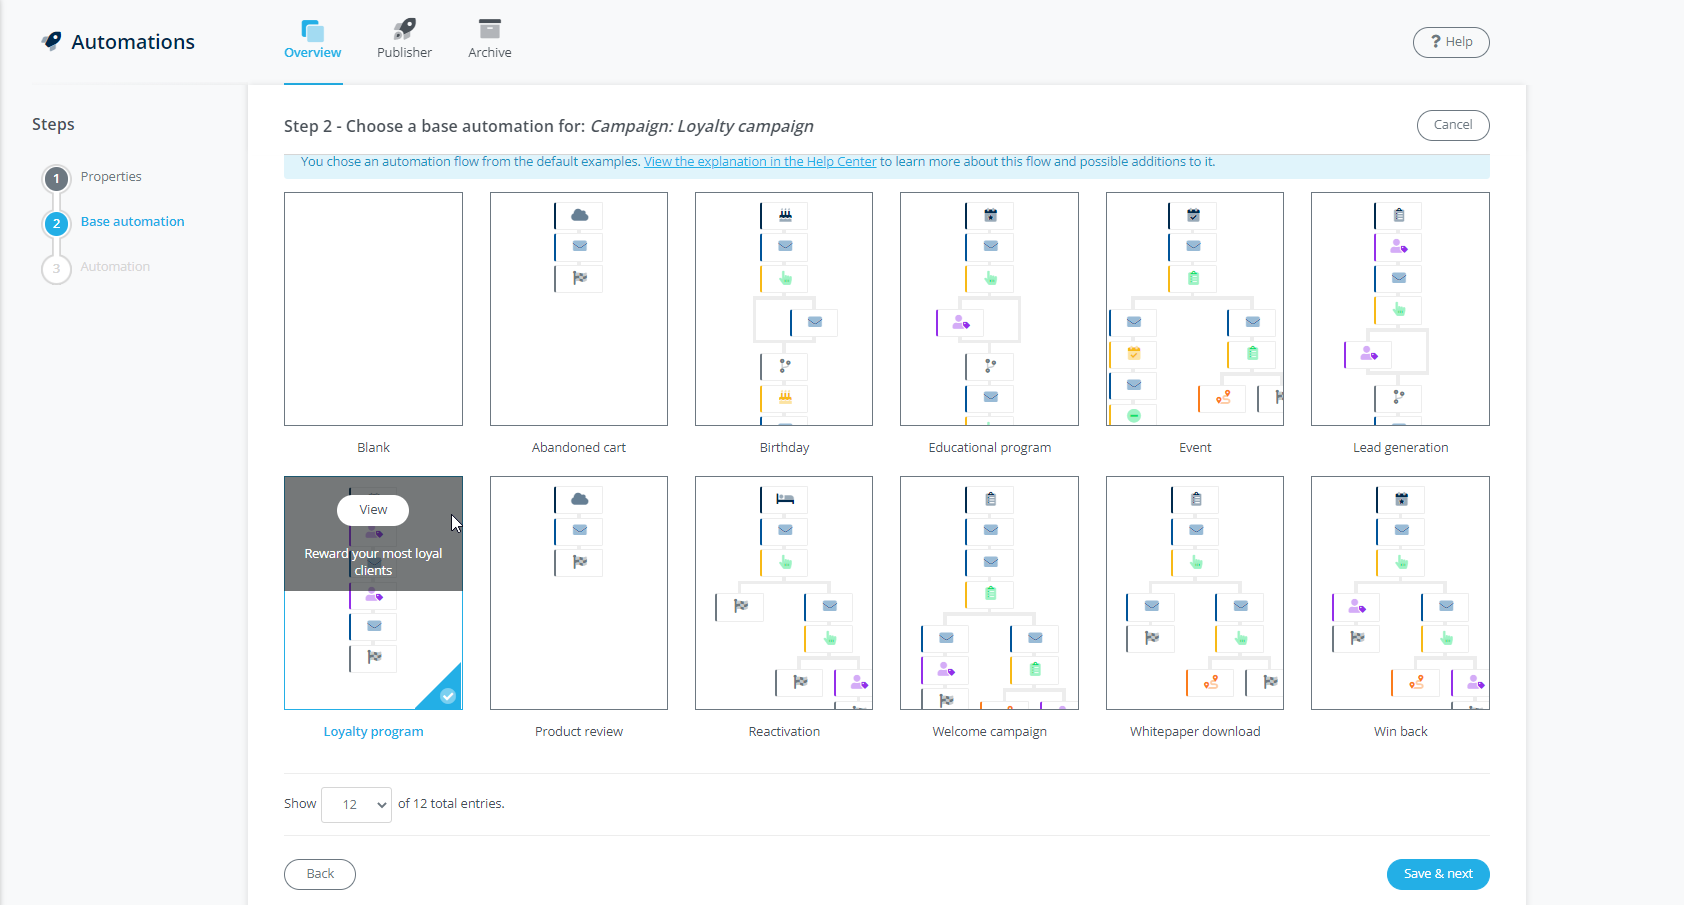Image resolution: width=1684 pixels, height=905 pixels.
Task: Toggle the Loyalty program selected checkmark
Action: (x=448, y=695)
